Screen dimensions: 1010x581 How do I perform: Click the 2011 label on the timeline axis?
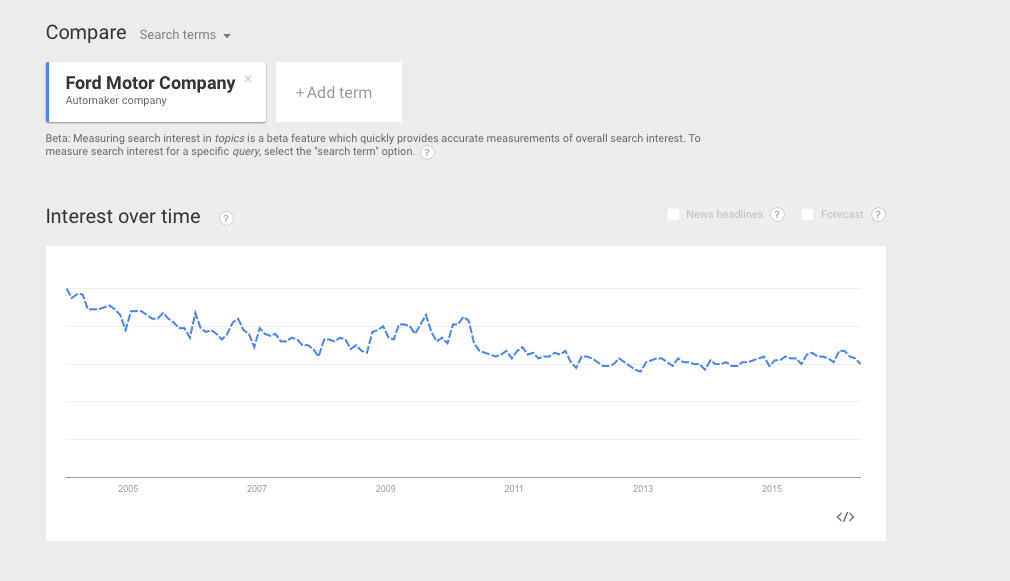pyautogui.click(x=513, y=489)
